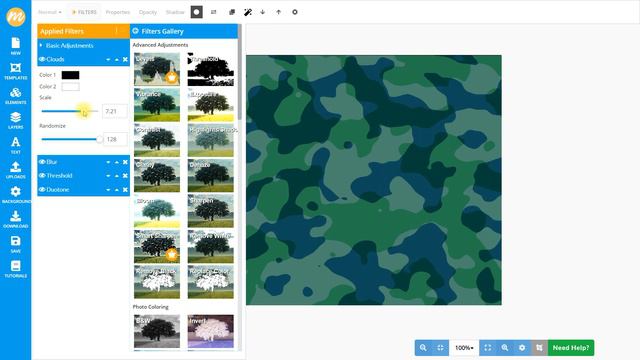Open the NEW document sidebar item
The height and width of the screenshot is (360, 640).
pyautogui.click(x=16, y=46)
